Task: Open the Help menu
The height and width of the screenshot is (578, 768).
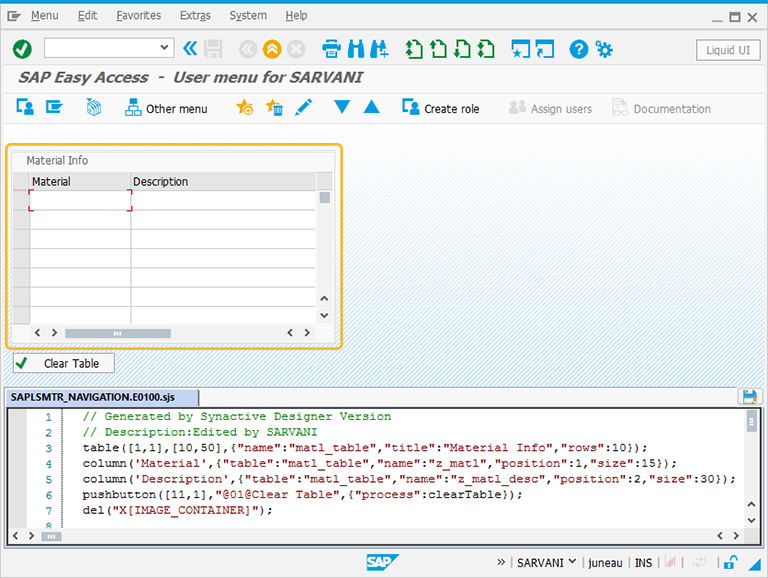Action: click(296, 16)
